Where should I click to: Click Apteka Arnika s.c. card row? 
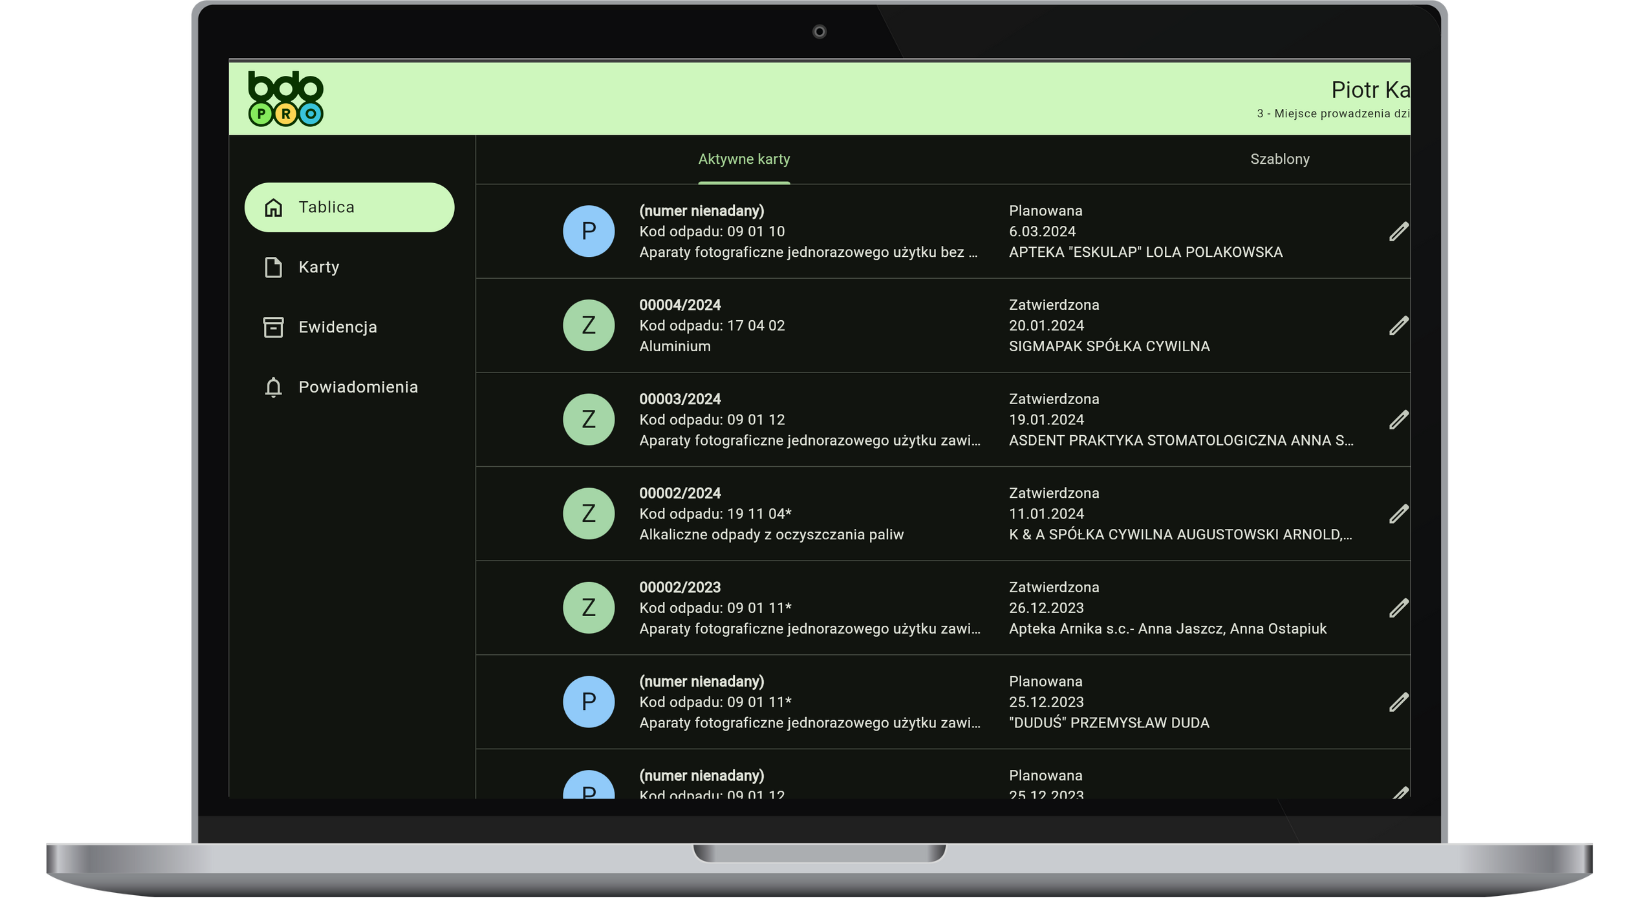1167,628
